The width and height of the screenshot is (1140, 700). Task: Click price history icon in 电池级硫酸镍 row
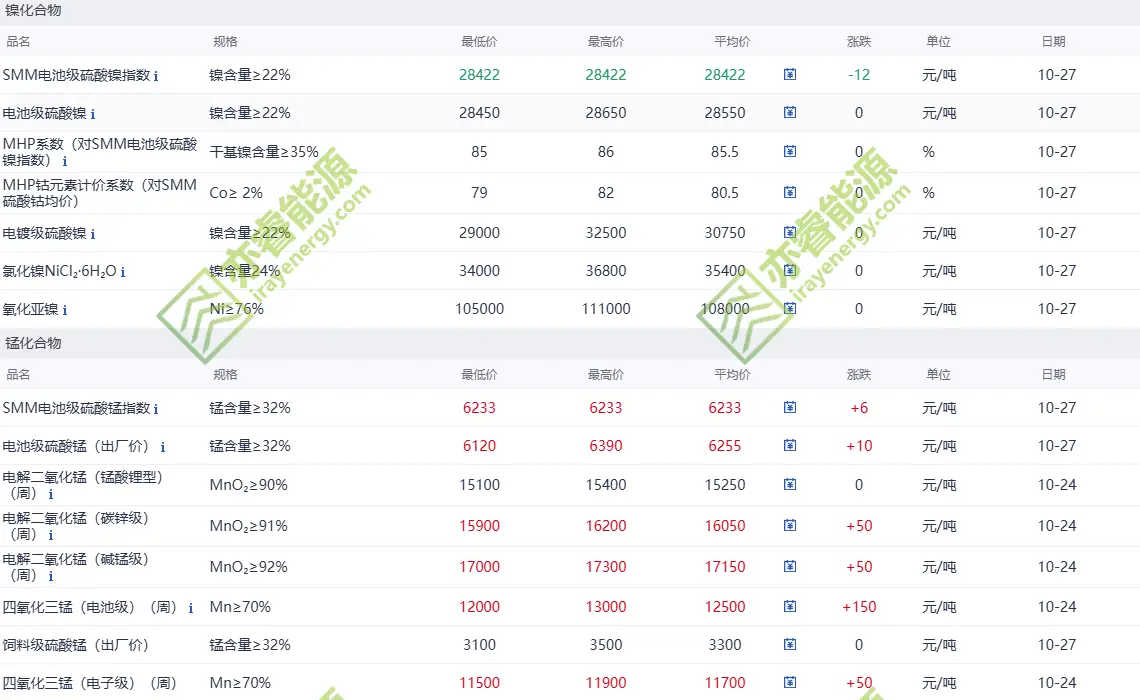pyautogui.click(x=790, y=113)
